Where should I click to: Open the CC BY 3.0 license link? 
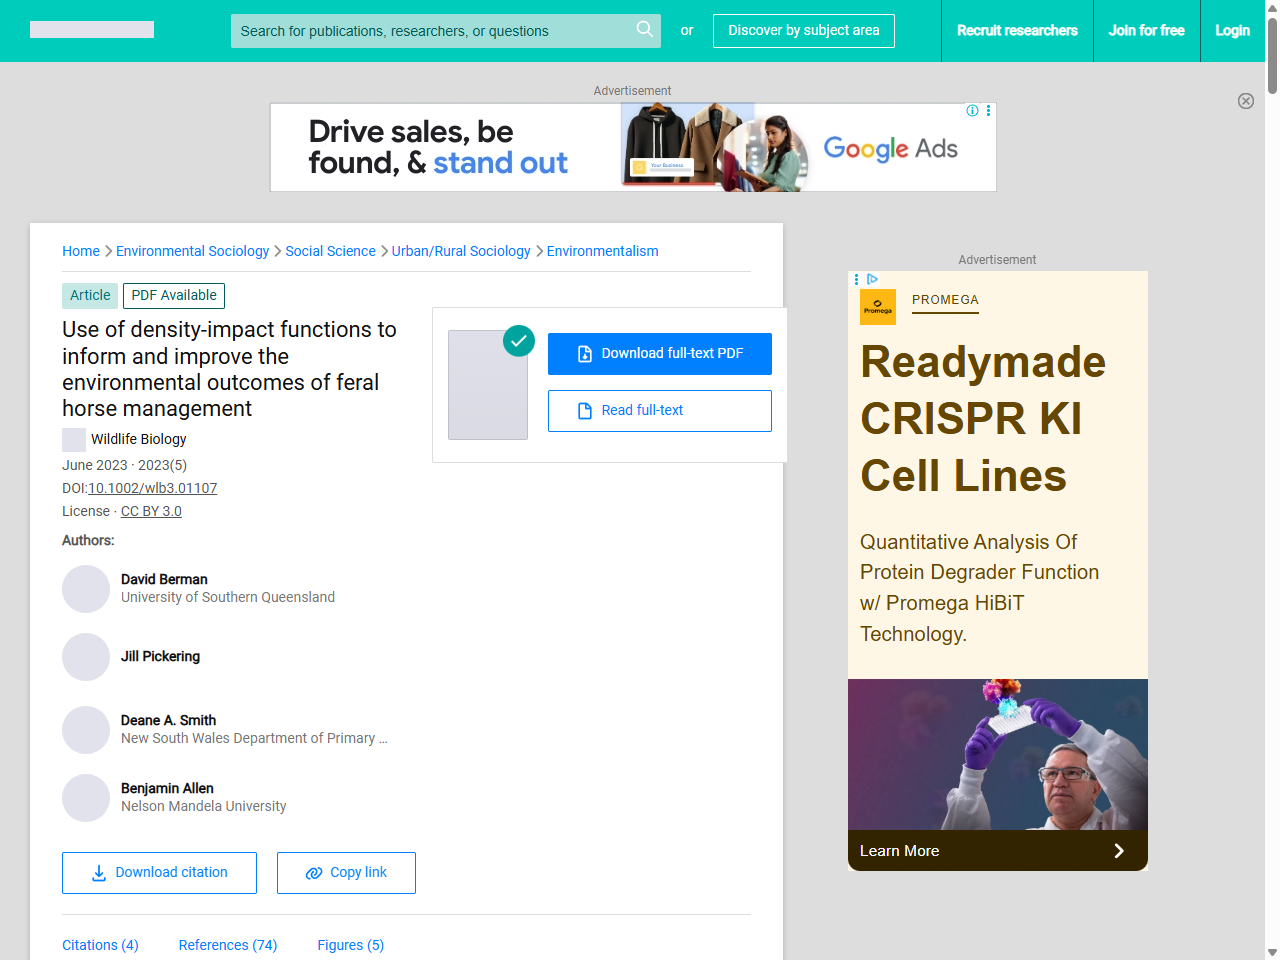[x=151, y=511]
